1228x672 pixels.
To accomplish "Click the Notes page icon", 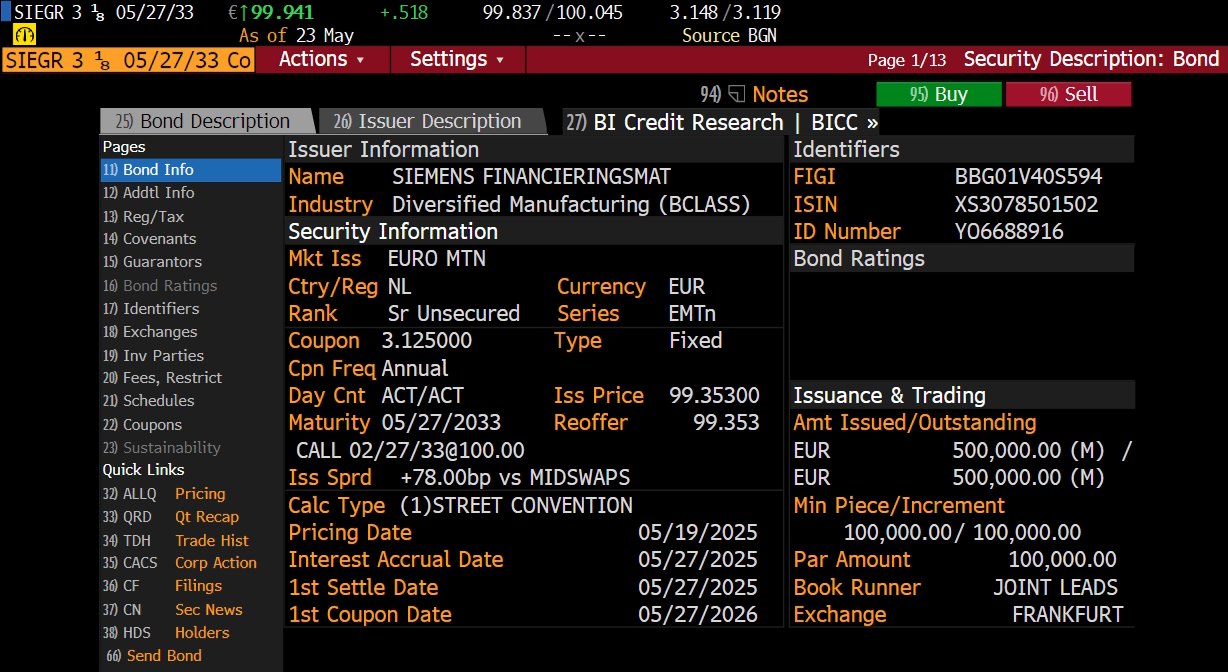I will coord(736,94).
